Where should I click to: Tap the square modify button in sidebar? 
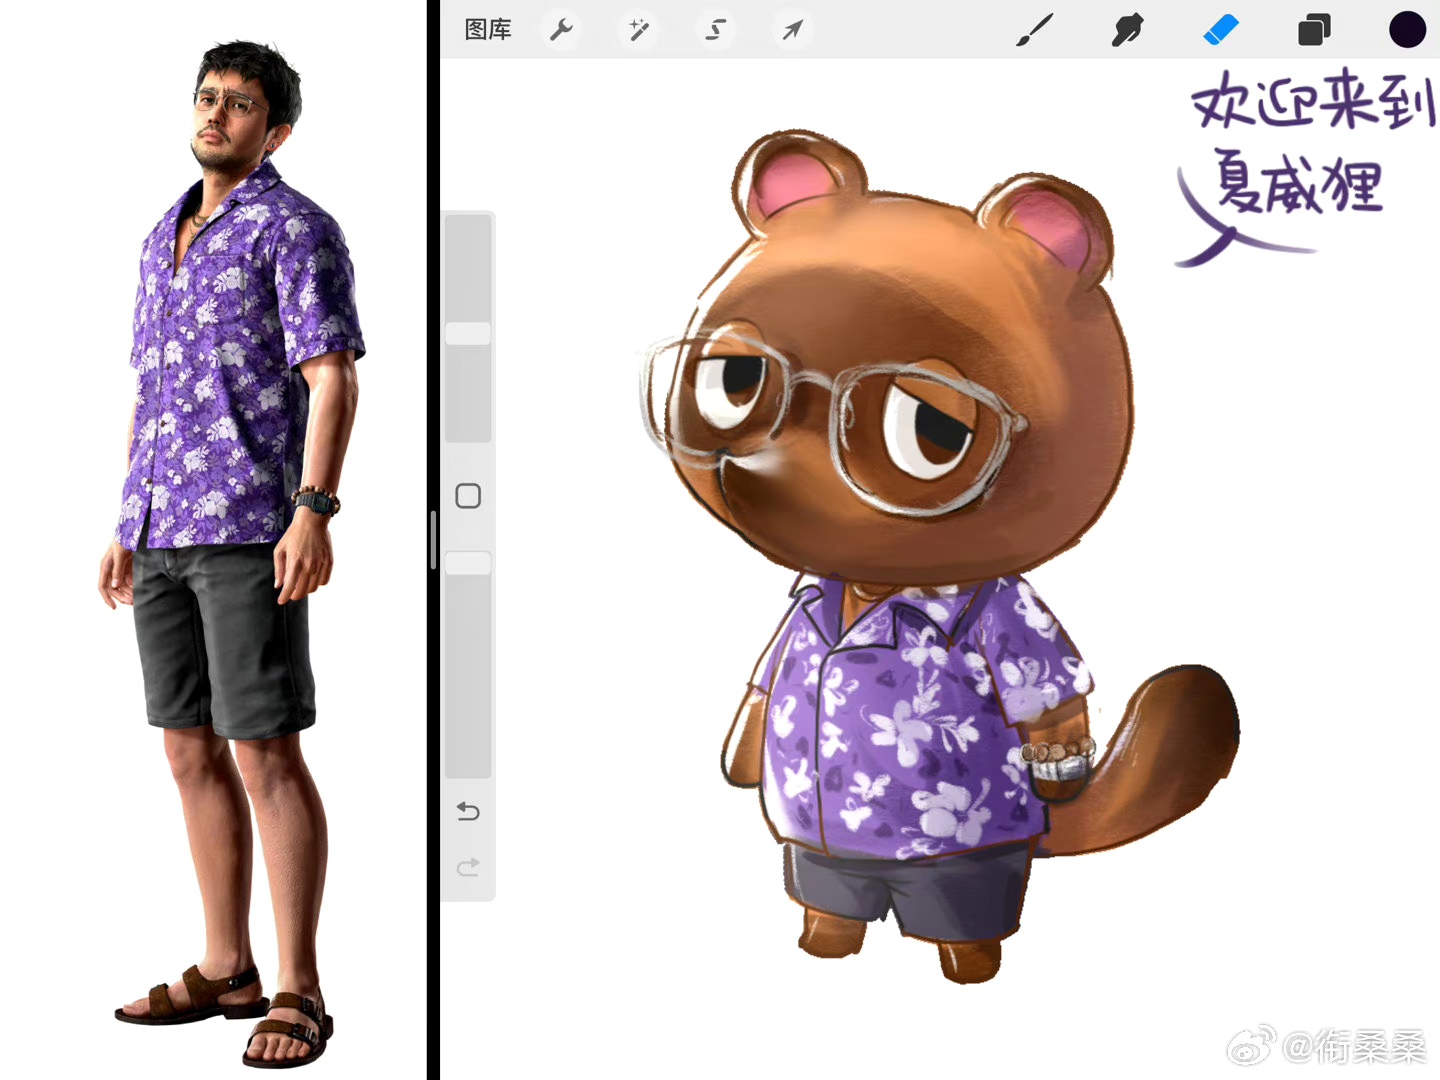point(468,496)
